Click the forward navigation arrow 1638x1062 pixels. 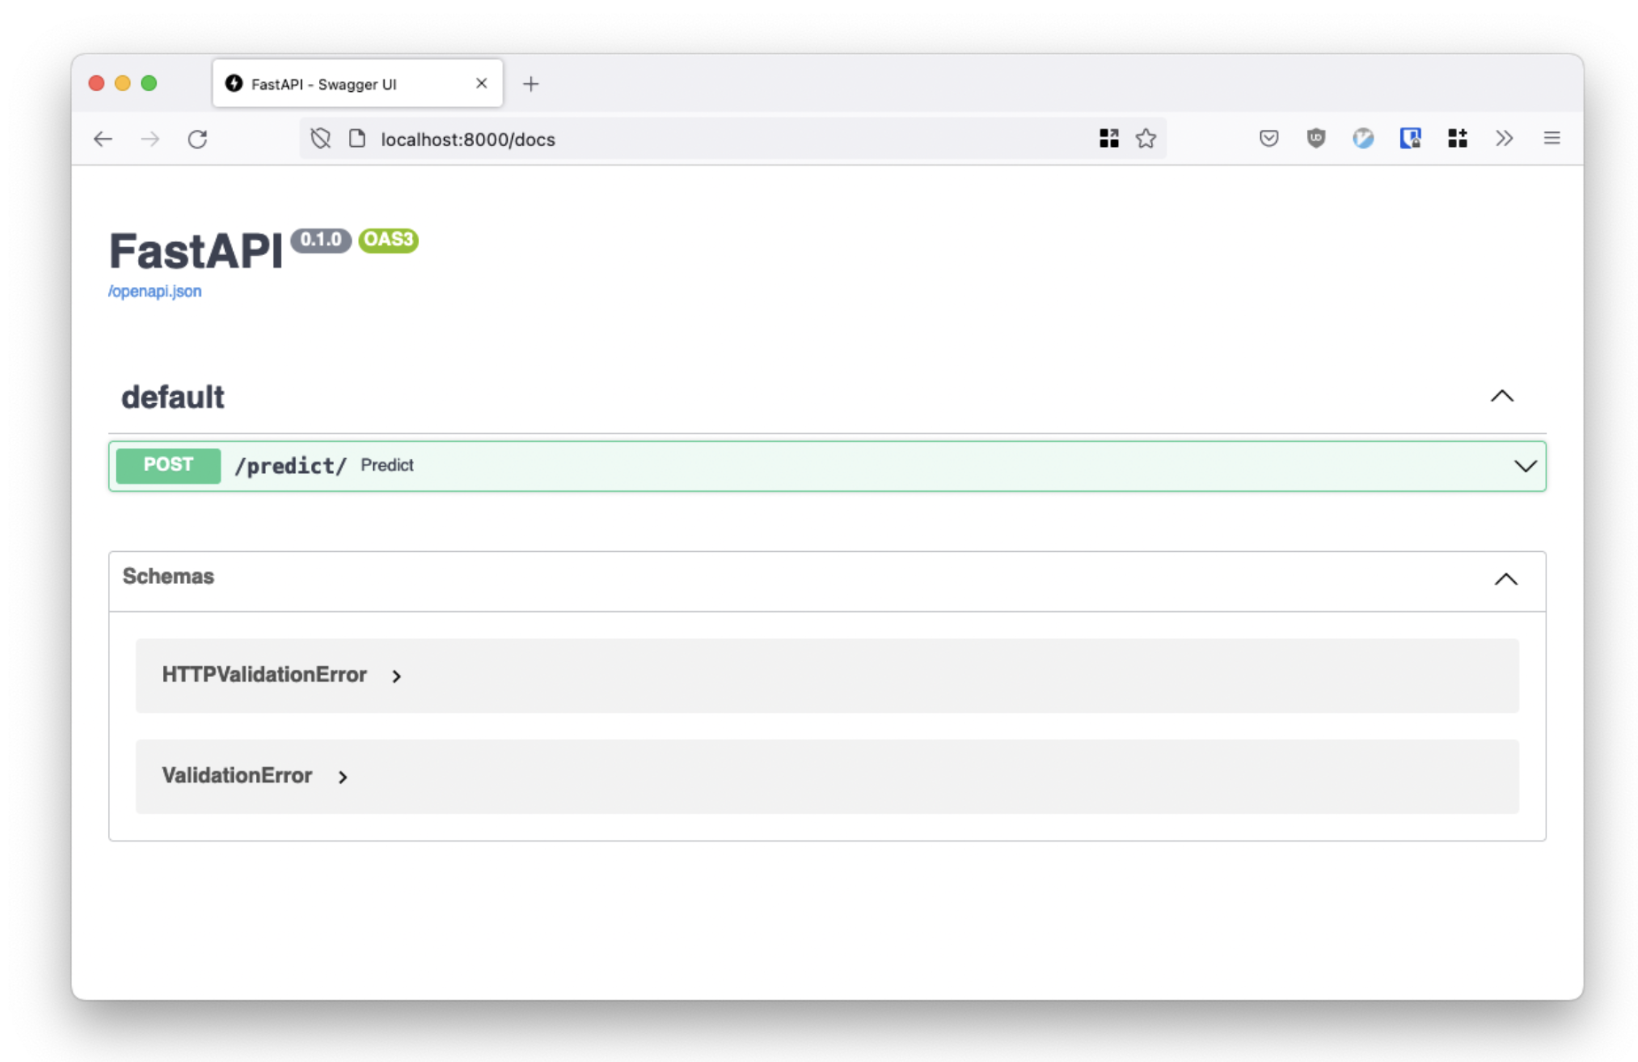click(150, 139)
